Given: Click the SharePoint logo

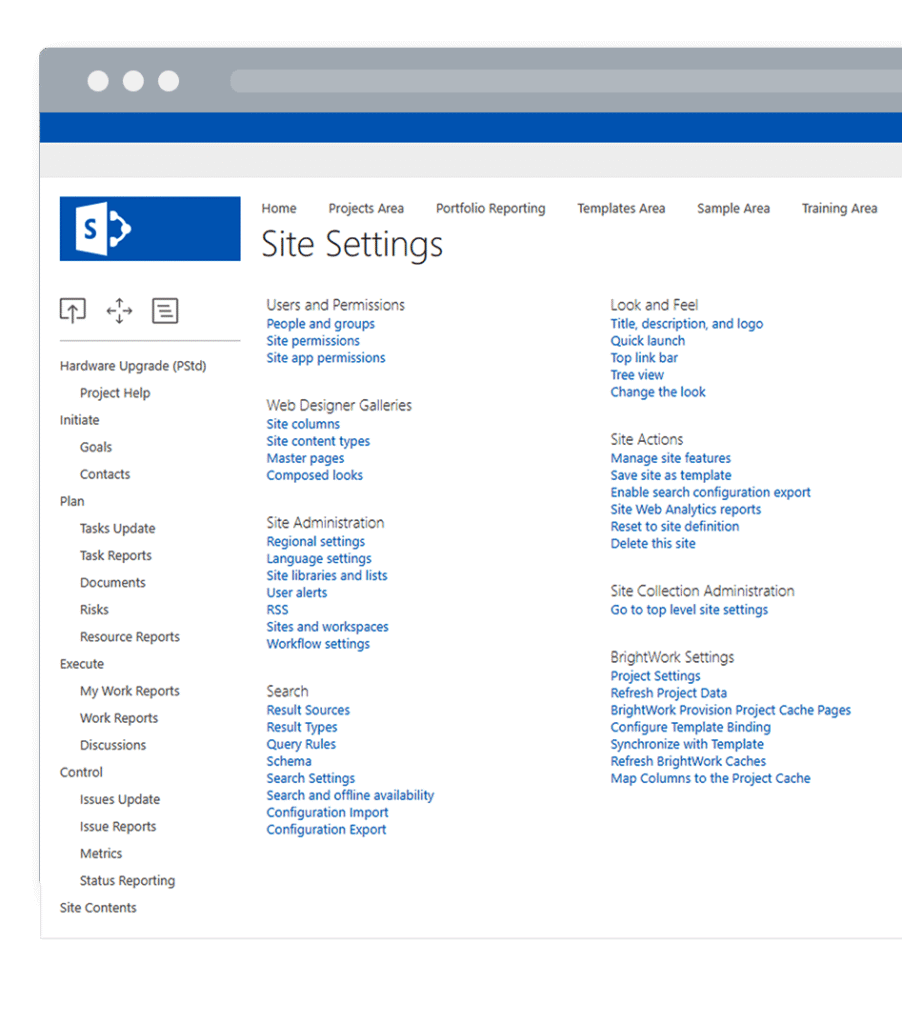Looking at the screenshot, I should (150, 229).
